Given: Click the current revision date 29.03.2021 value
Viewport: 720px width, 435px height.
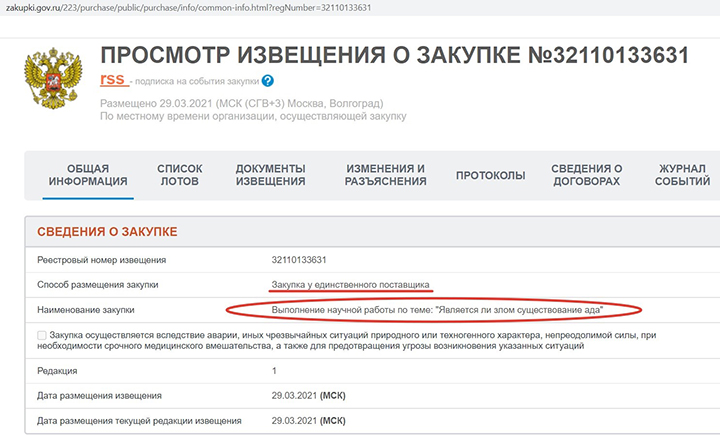Looking at the screenshot, I should [x=308, y=421].
